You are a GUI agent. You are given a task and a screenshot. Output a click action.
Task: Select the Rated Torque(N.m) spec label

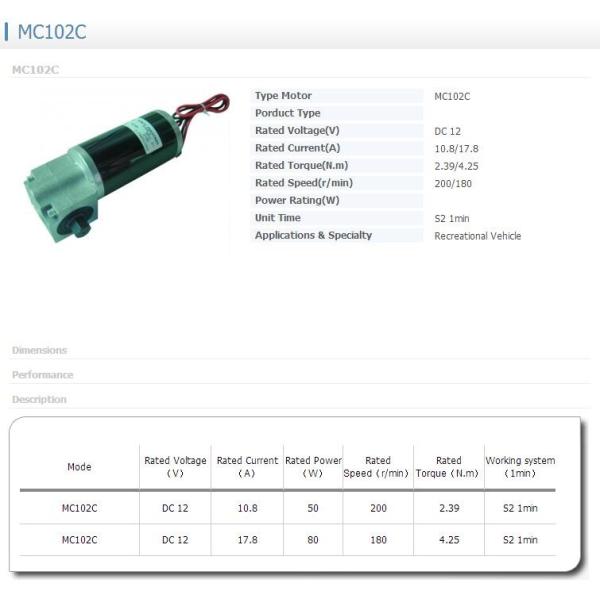tap(302, 165)
